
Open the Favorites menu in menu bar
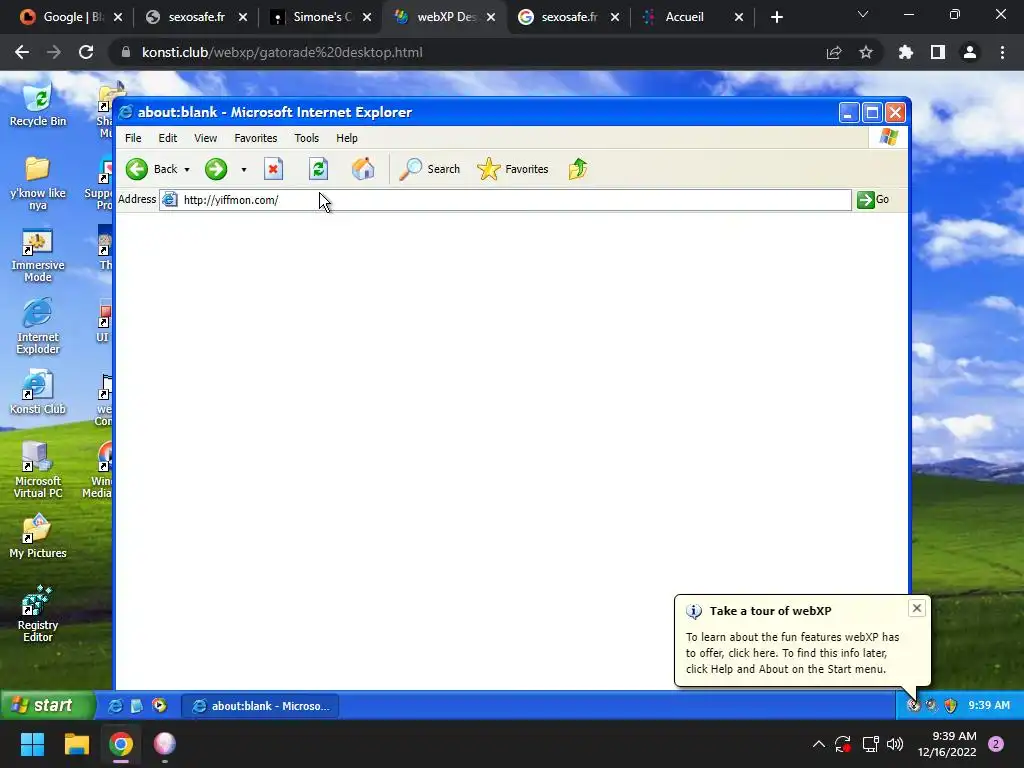tap(255, 138)
